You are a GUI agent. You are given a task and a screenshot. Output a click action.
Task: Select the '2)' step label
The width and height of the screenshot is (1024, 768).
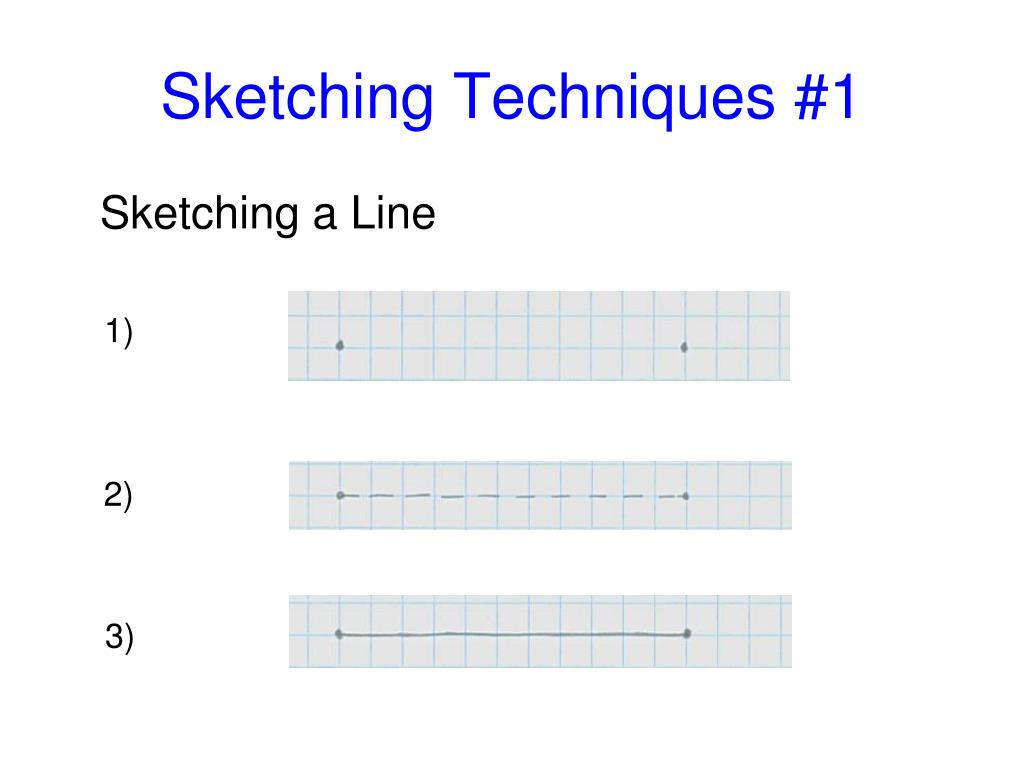(x=118, y=496)
